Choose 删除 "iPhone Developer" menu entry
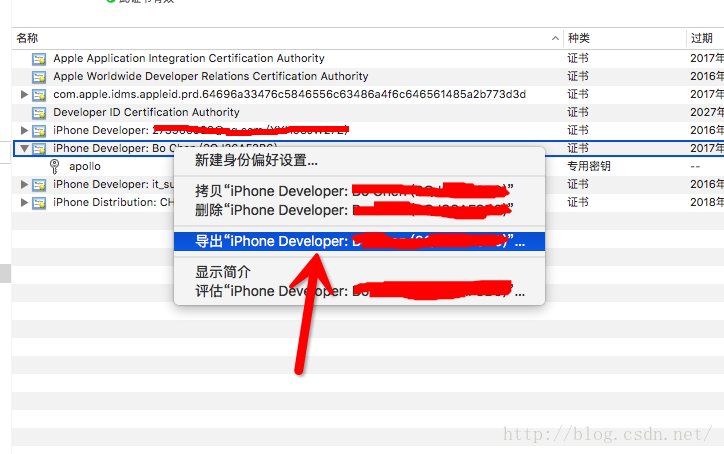 coord(359,210)
